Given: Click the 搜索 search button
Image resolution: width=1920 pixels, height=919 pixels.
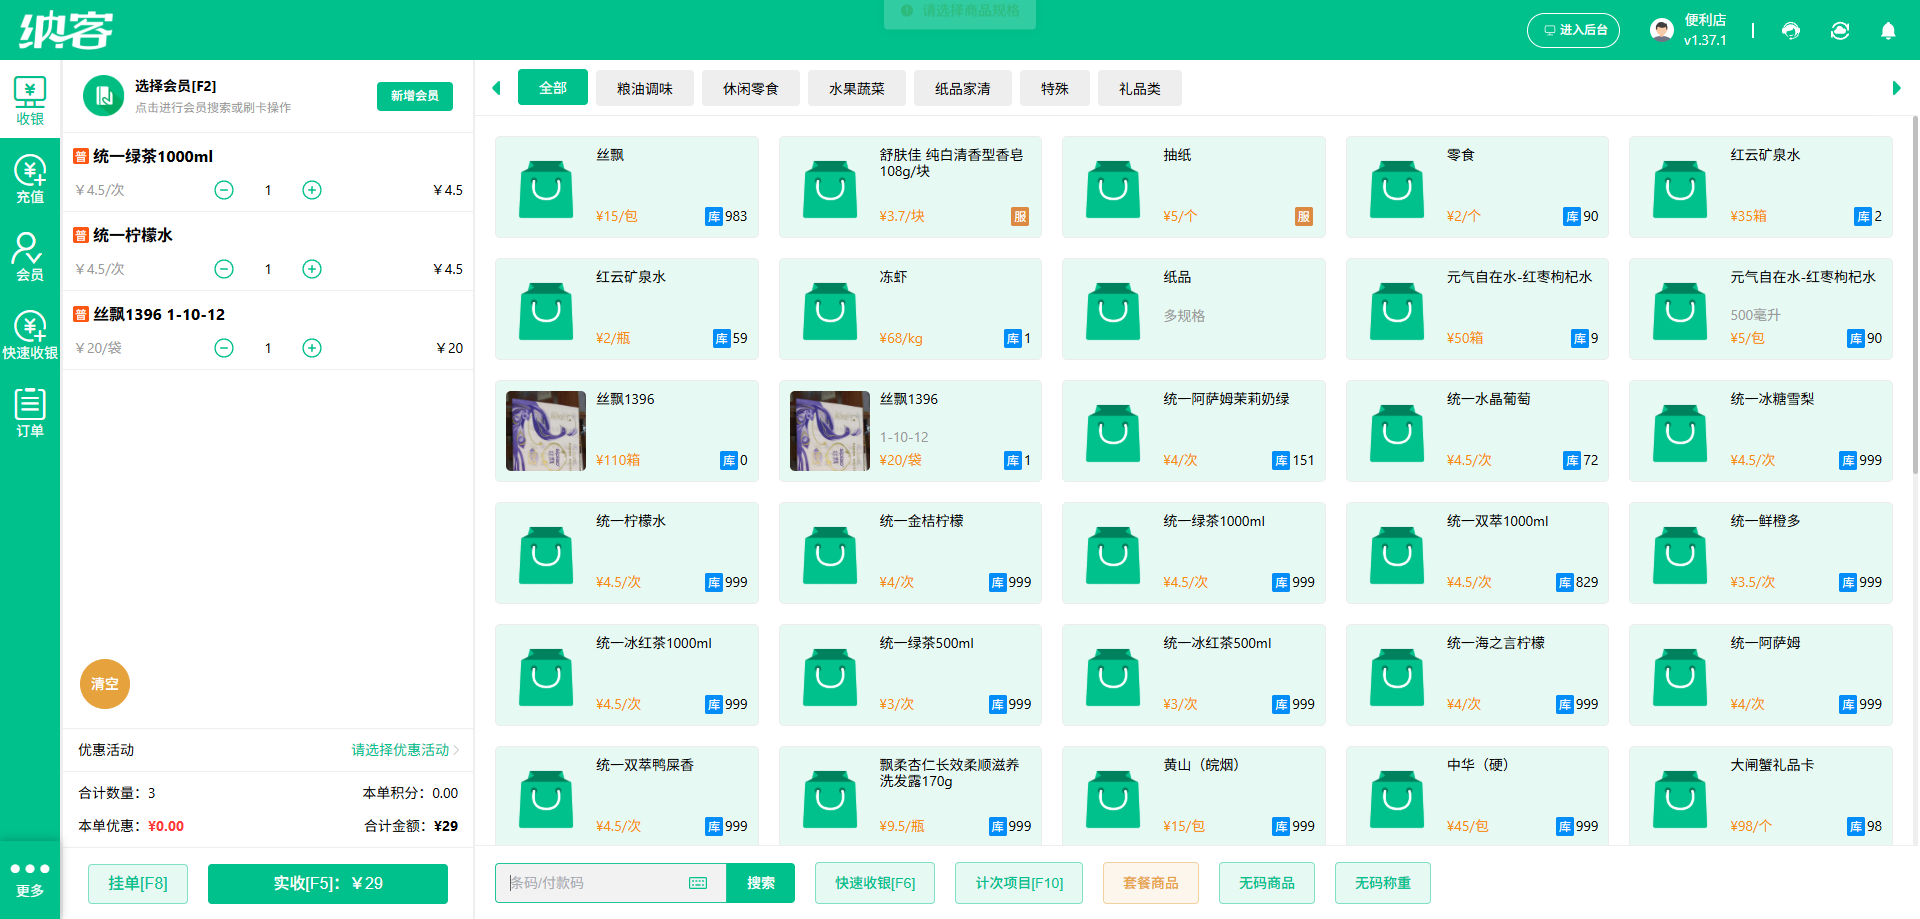Looking at the screenshot, I should pyautogui.click(x=761, y=883).
